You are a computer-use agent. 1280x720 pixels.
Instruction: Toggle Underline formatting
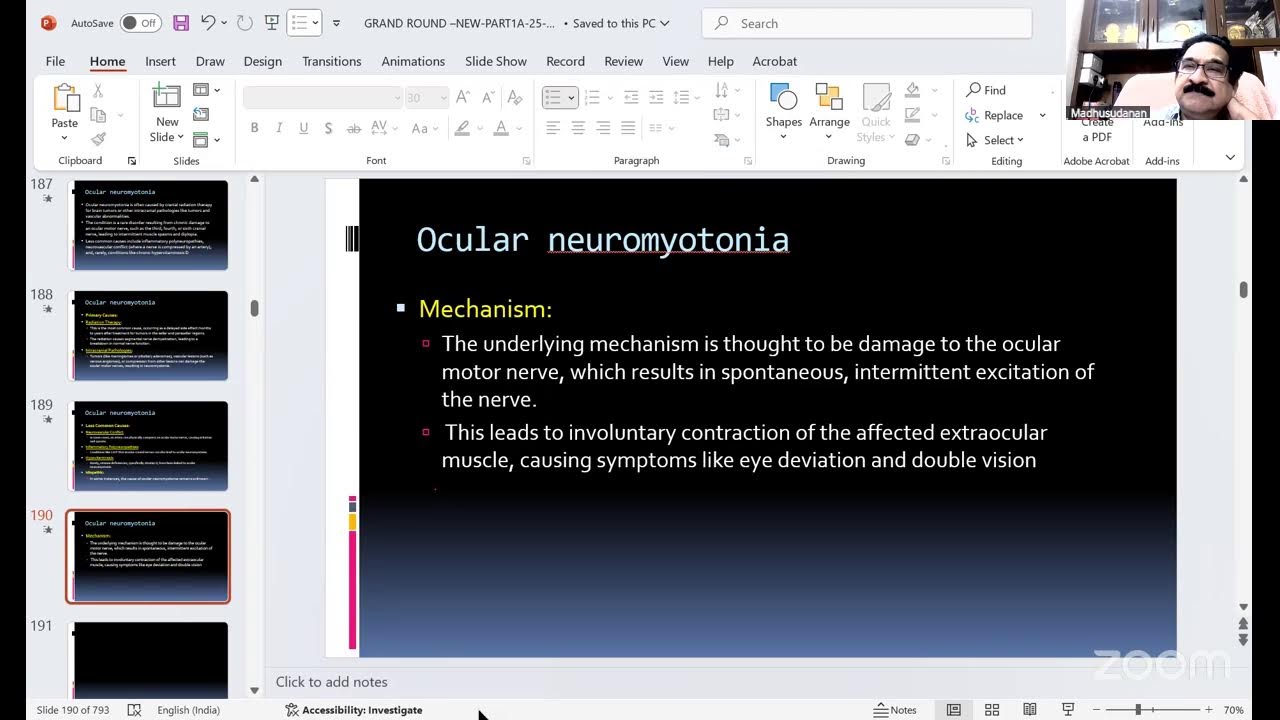pos(303,128)
